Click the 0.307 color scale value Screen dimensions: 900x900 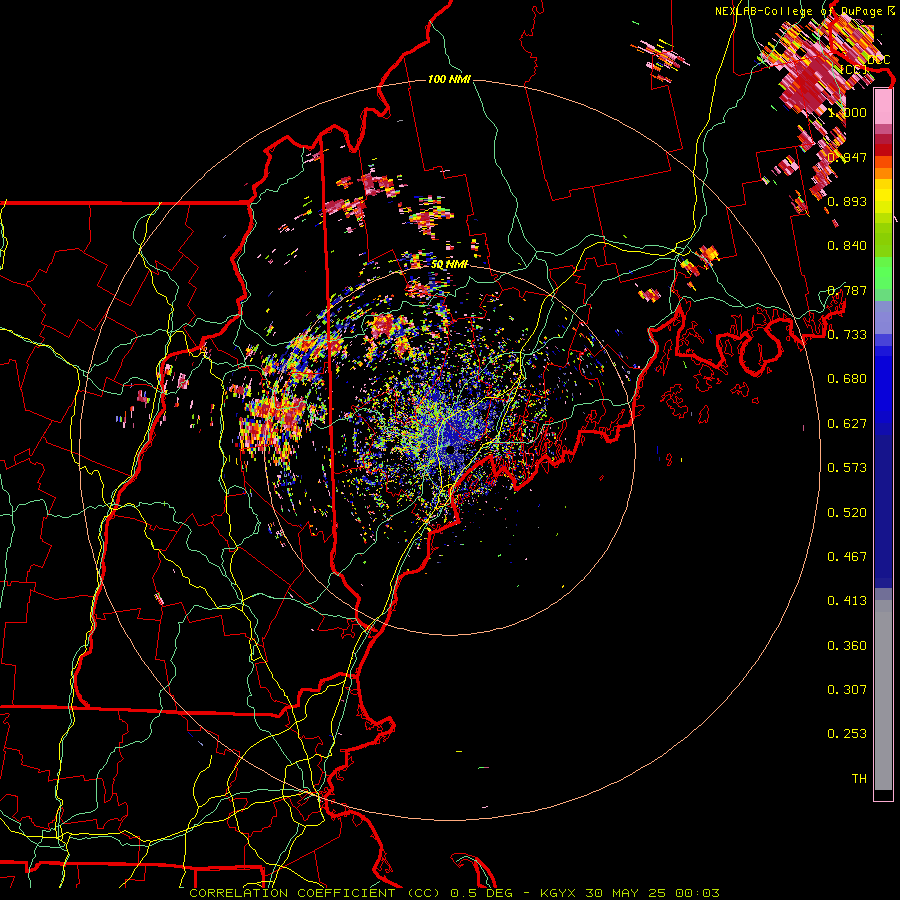point(847,690)
